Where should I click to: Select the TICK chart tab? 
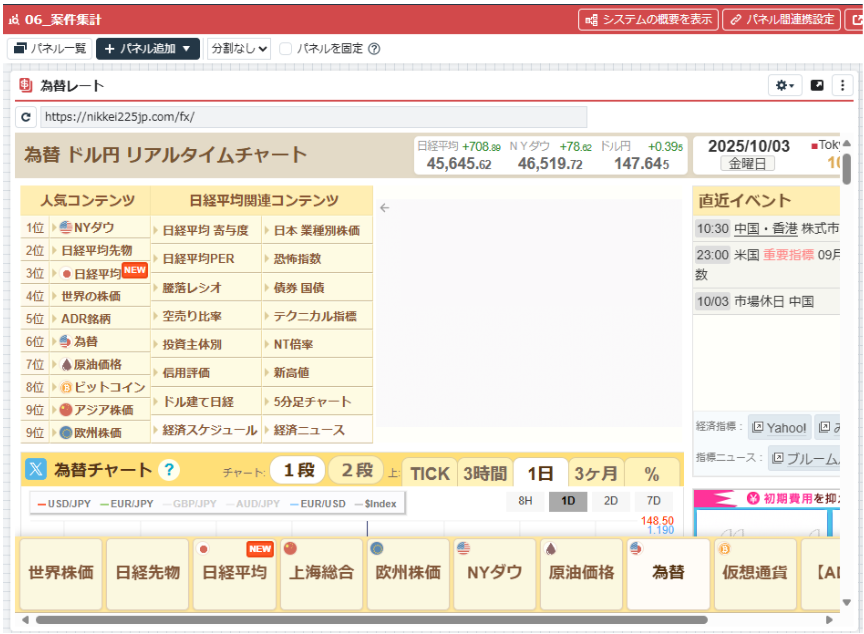point(429,473)
